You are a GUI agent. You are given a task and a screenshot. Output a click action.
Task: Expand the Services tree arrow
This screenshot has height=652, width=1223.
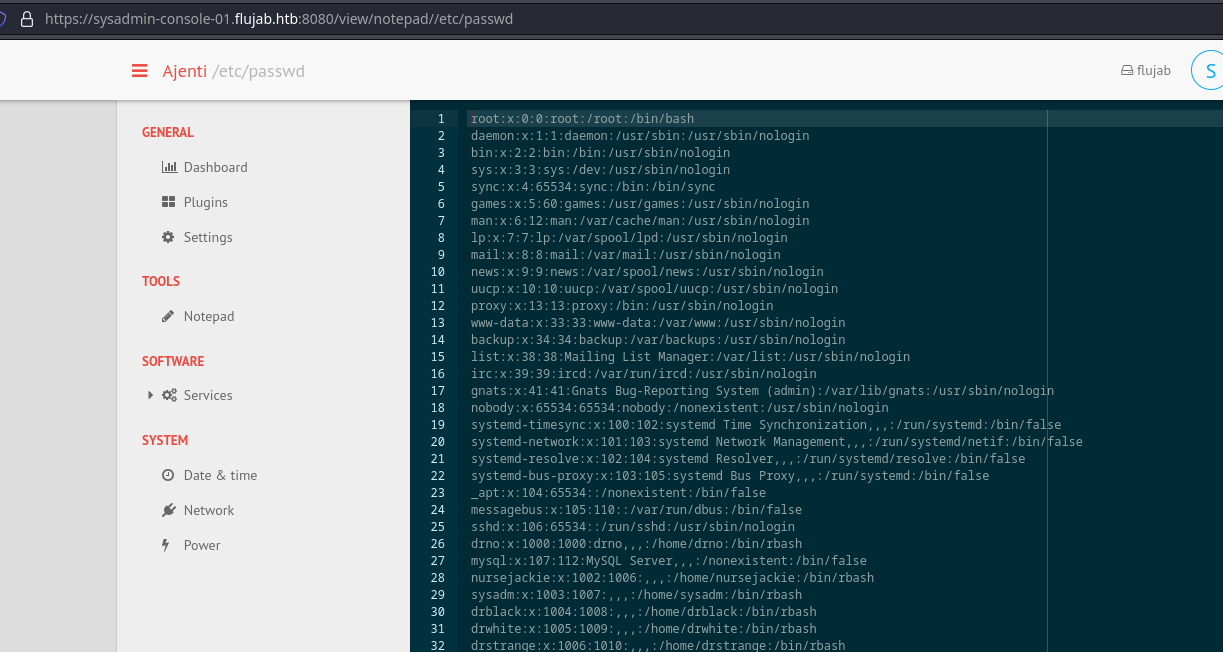tap(151, 395)
